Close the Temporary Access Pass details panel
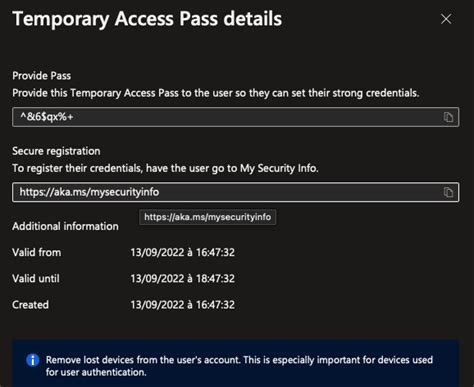 [446, 19]
